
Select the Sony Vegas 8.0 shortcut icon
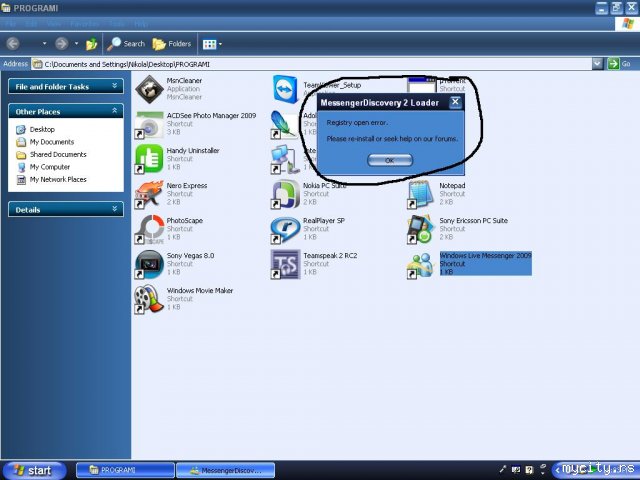[149, 264]
